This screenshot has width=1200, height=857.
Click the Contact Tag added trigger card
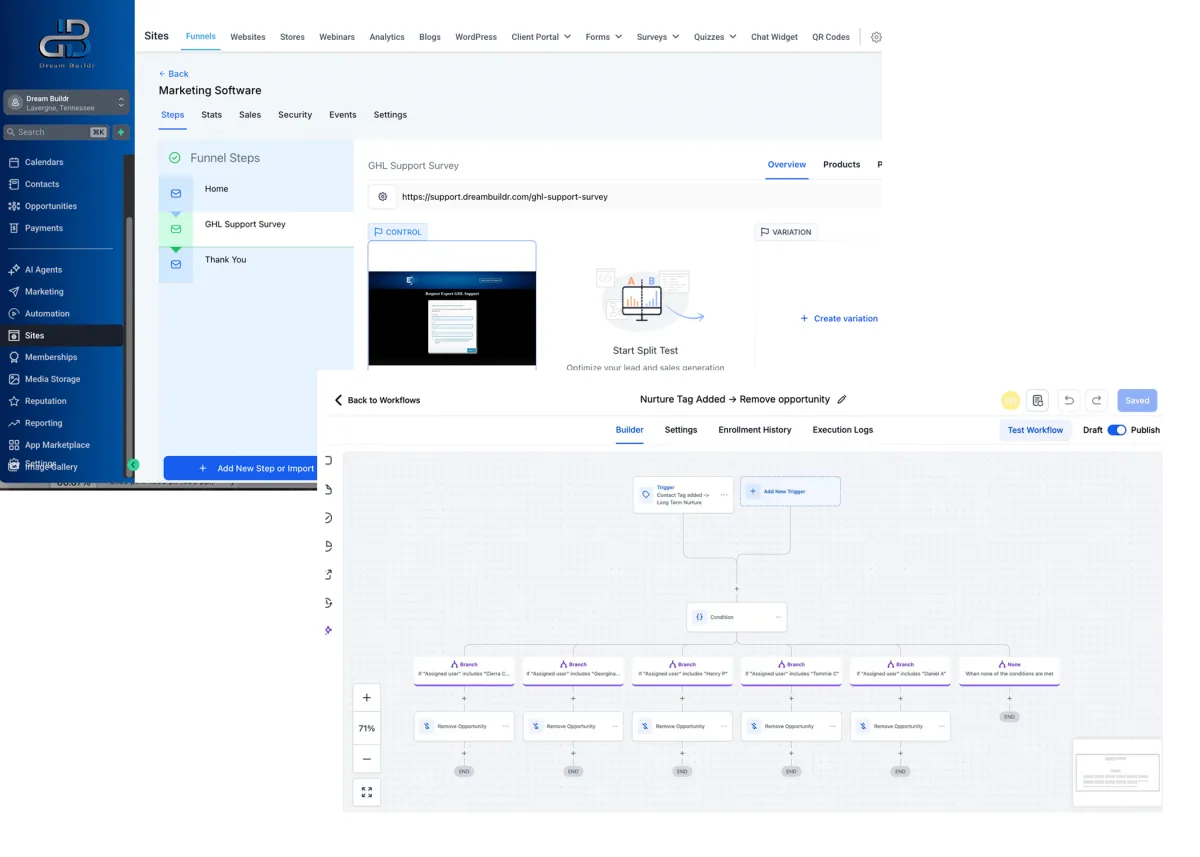683,495
